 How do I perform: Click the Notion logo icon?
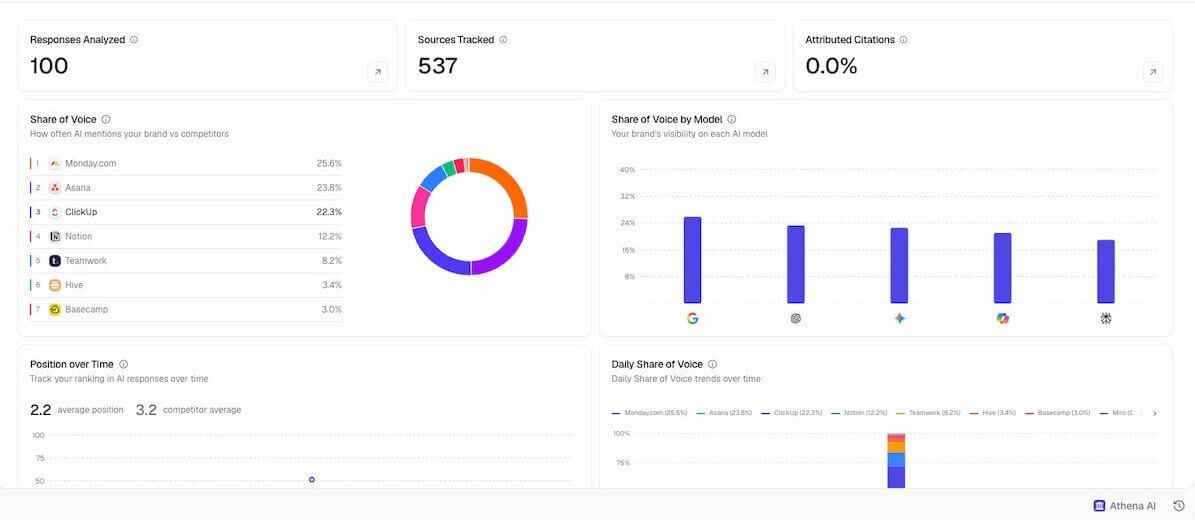coord(54,236)
